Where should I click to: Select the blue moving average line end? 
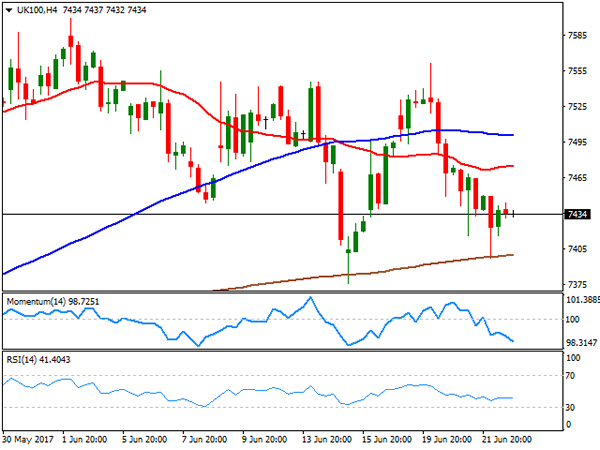point(512,135)
